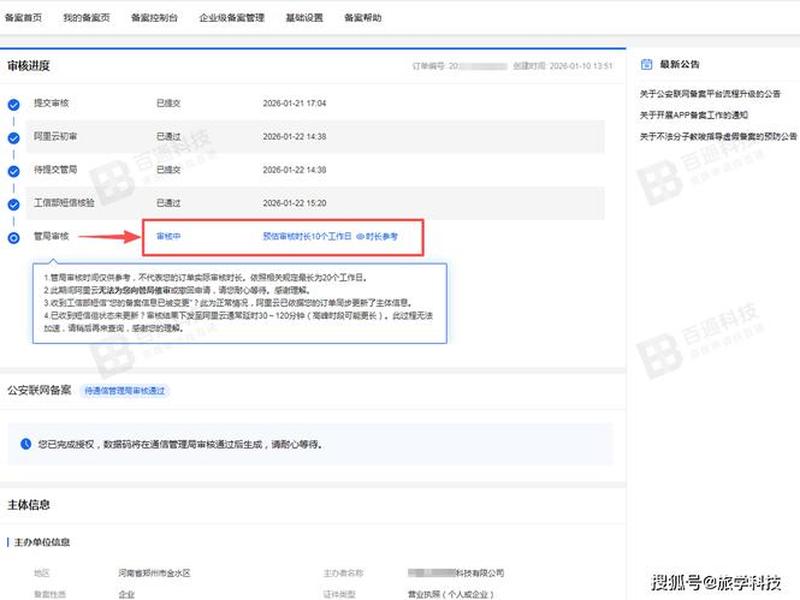Open announcement 关于开展APP备案工作的通知
The image size is (800, 600).
pyautogui.click(x=694, y=115)
